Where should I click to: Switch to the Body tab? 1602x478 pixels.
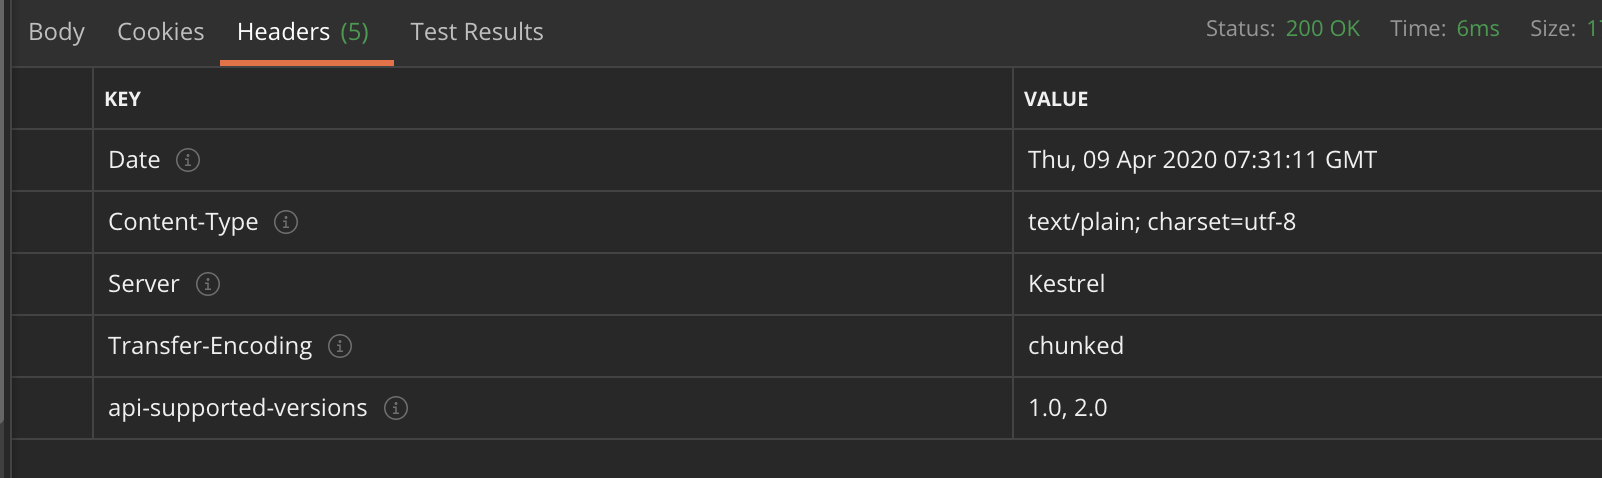[57, 32]
